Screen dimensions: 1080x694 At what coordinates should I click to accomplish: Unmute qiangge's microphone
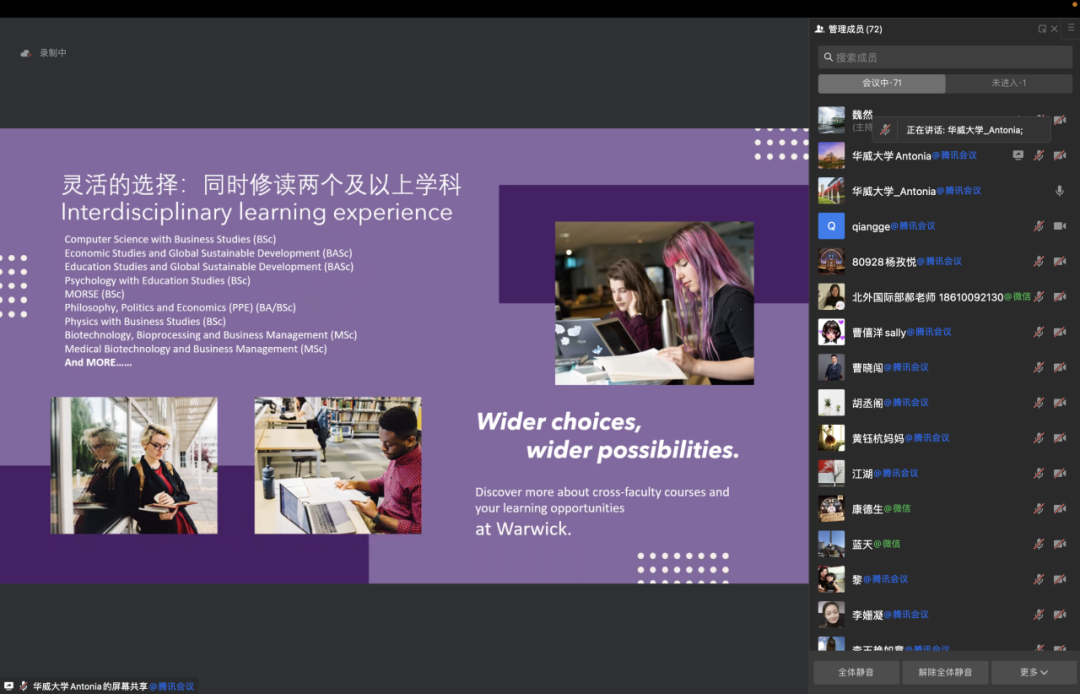(1039, 226)
